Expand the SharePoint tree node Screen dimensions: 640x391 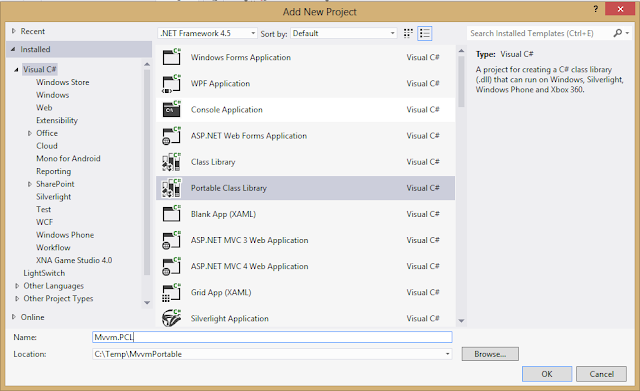coord(30,184)
